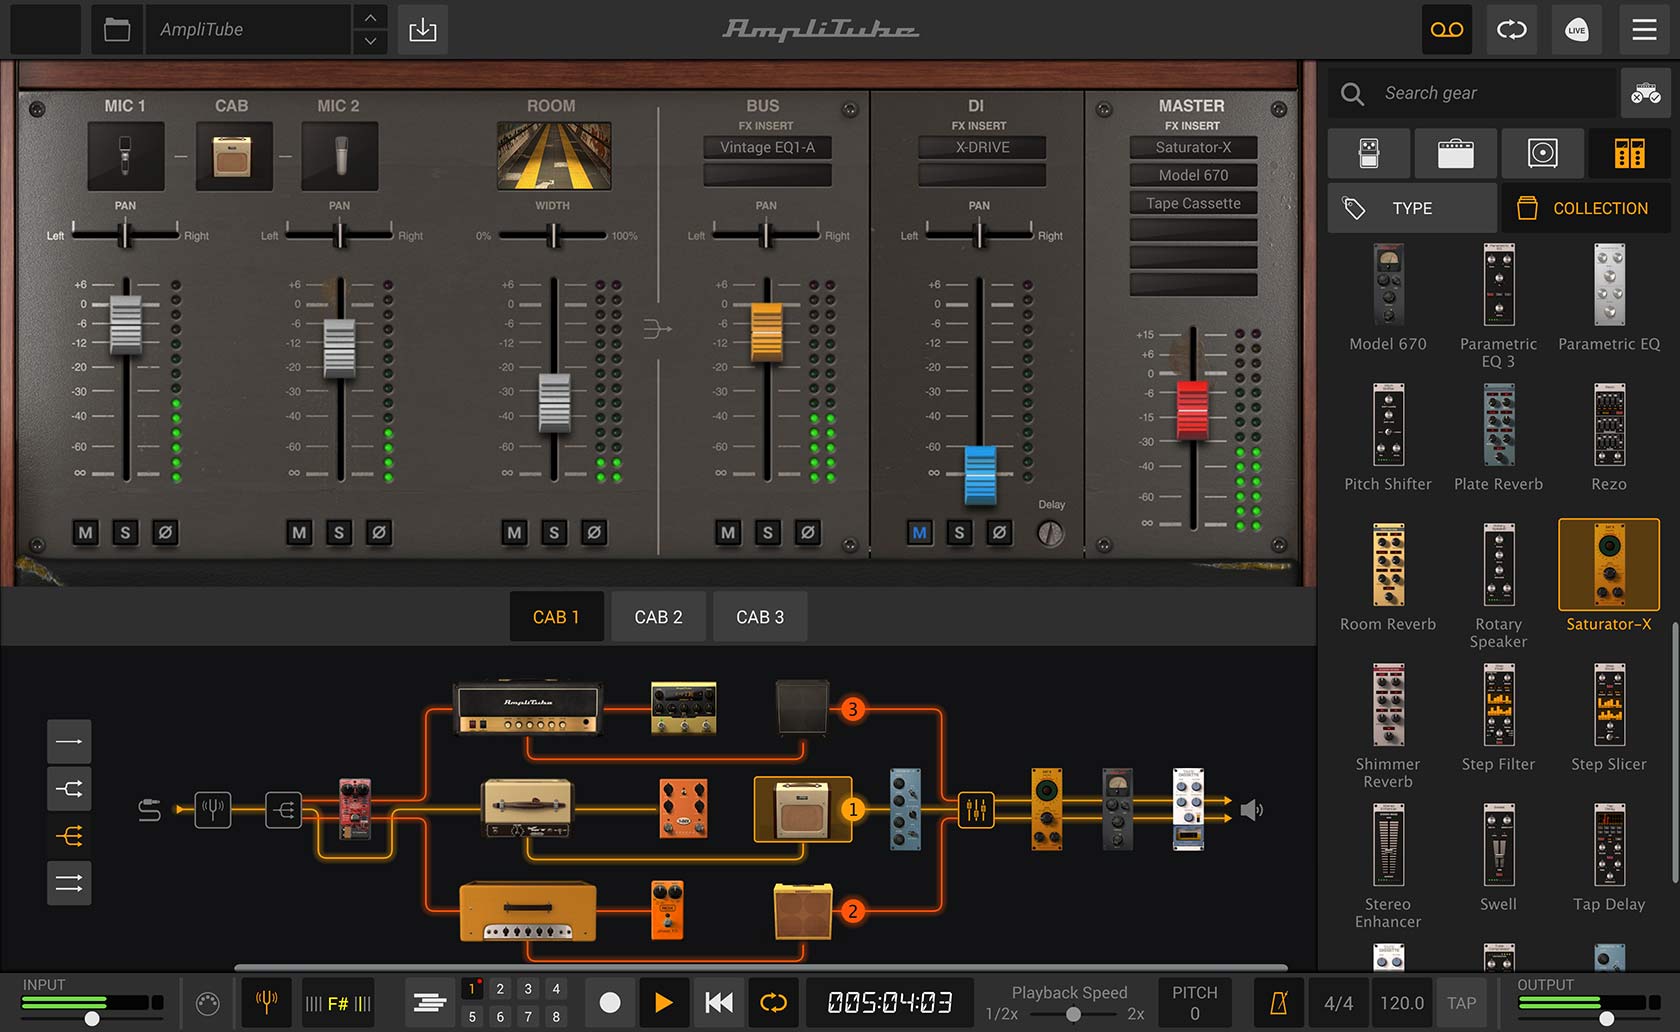The width and height of the screenshot is (1680, 1032).
Task: Mute the BUS channel
Action: (728, 533)
